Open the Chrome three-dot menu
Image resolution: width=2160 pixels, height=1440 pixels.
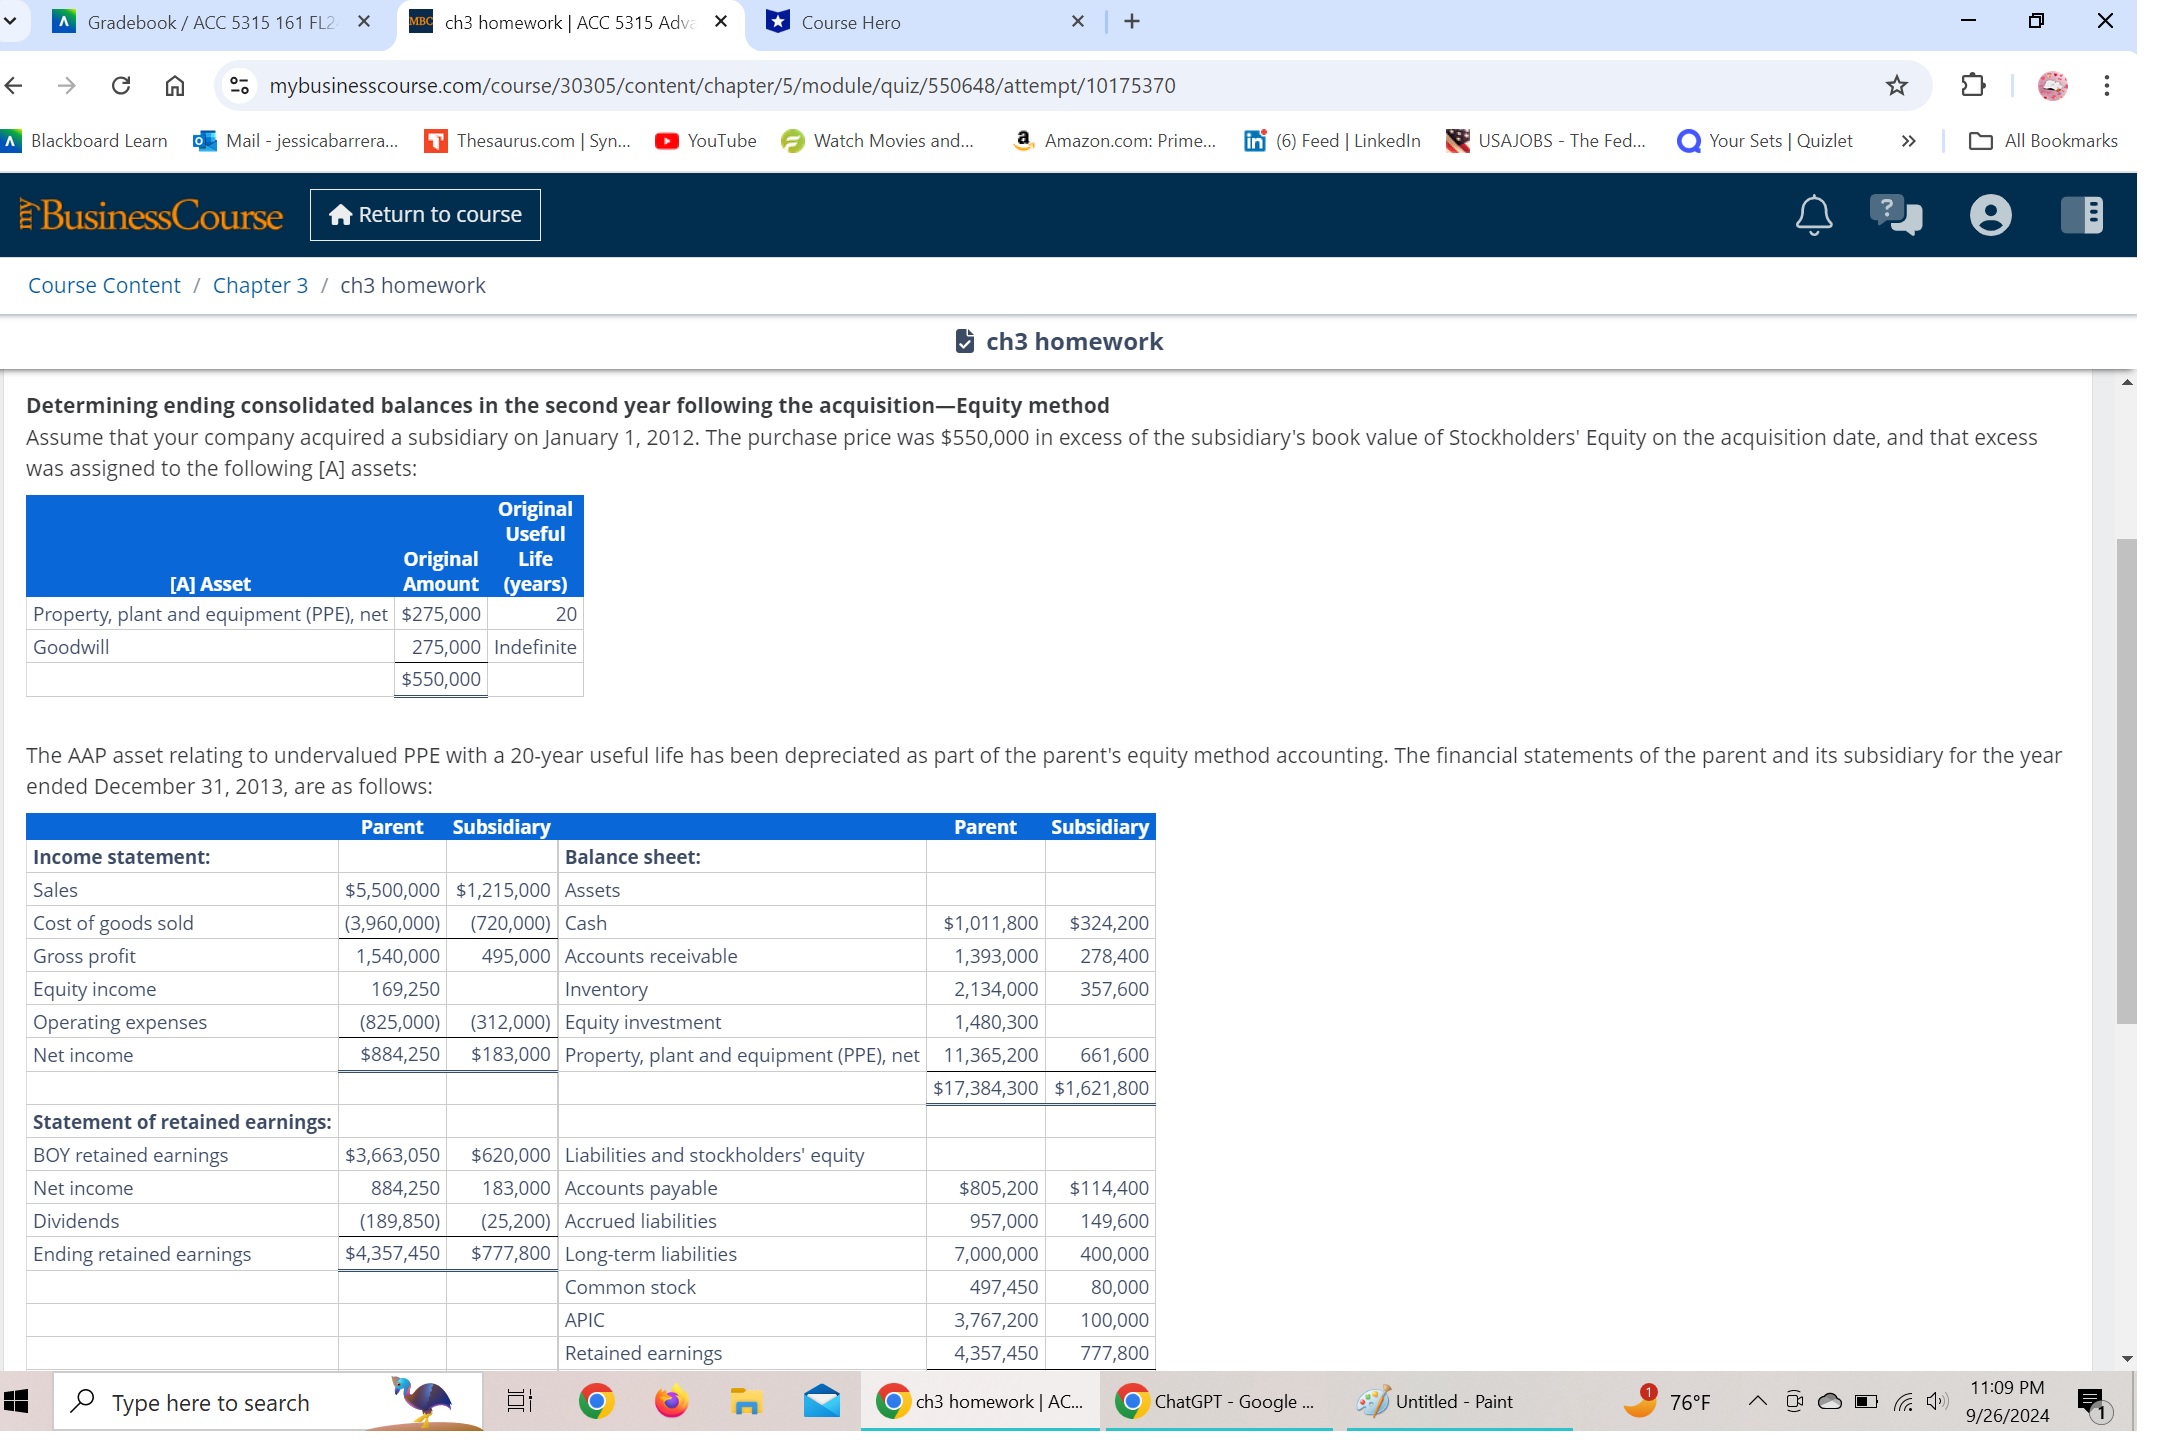2104,86
